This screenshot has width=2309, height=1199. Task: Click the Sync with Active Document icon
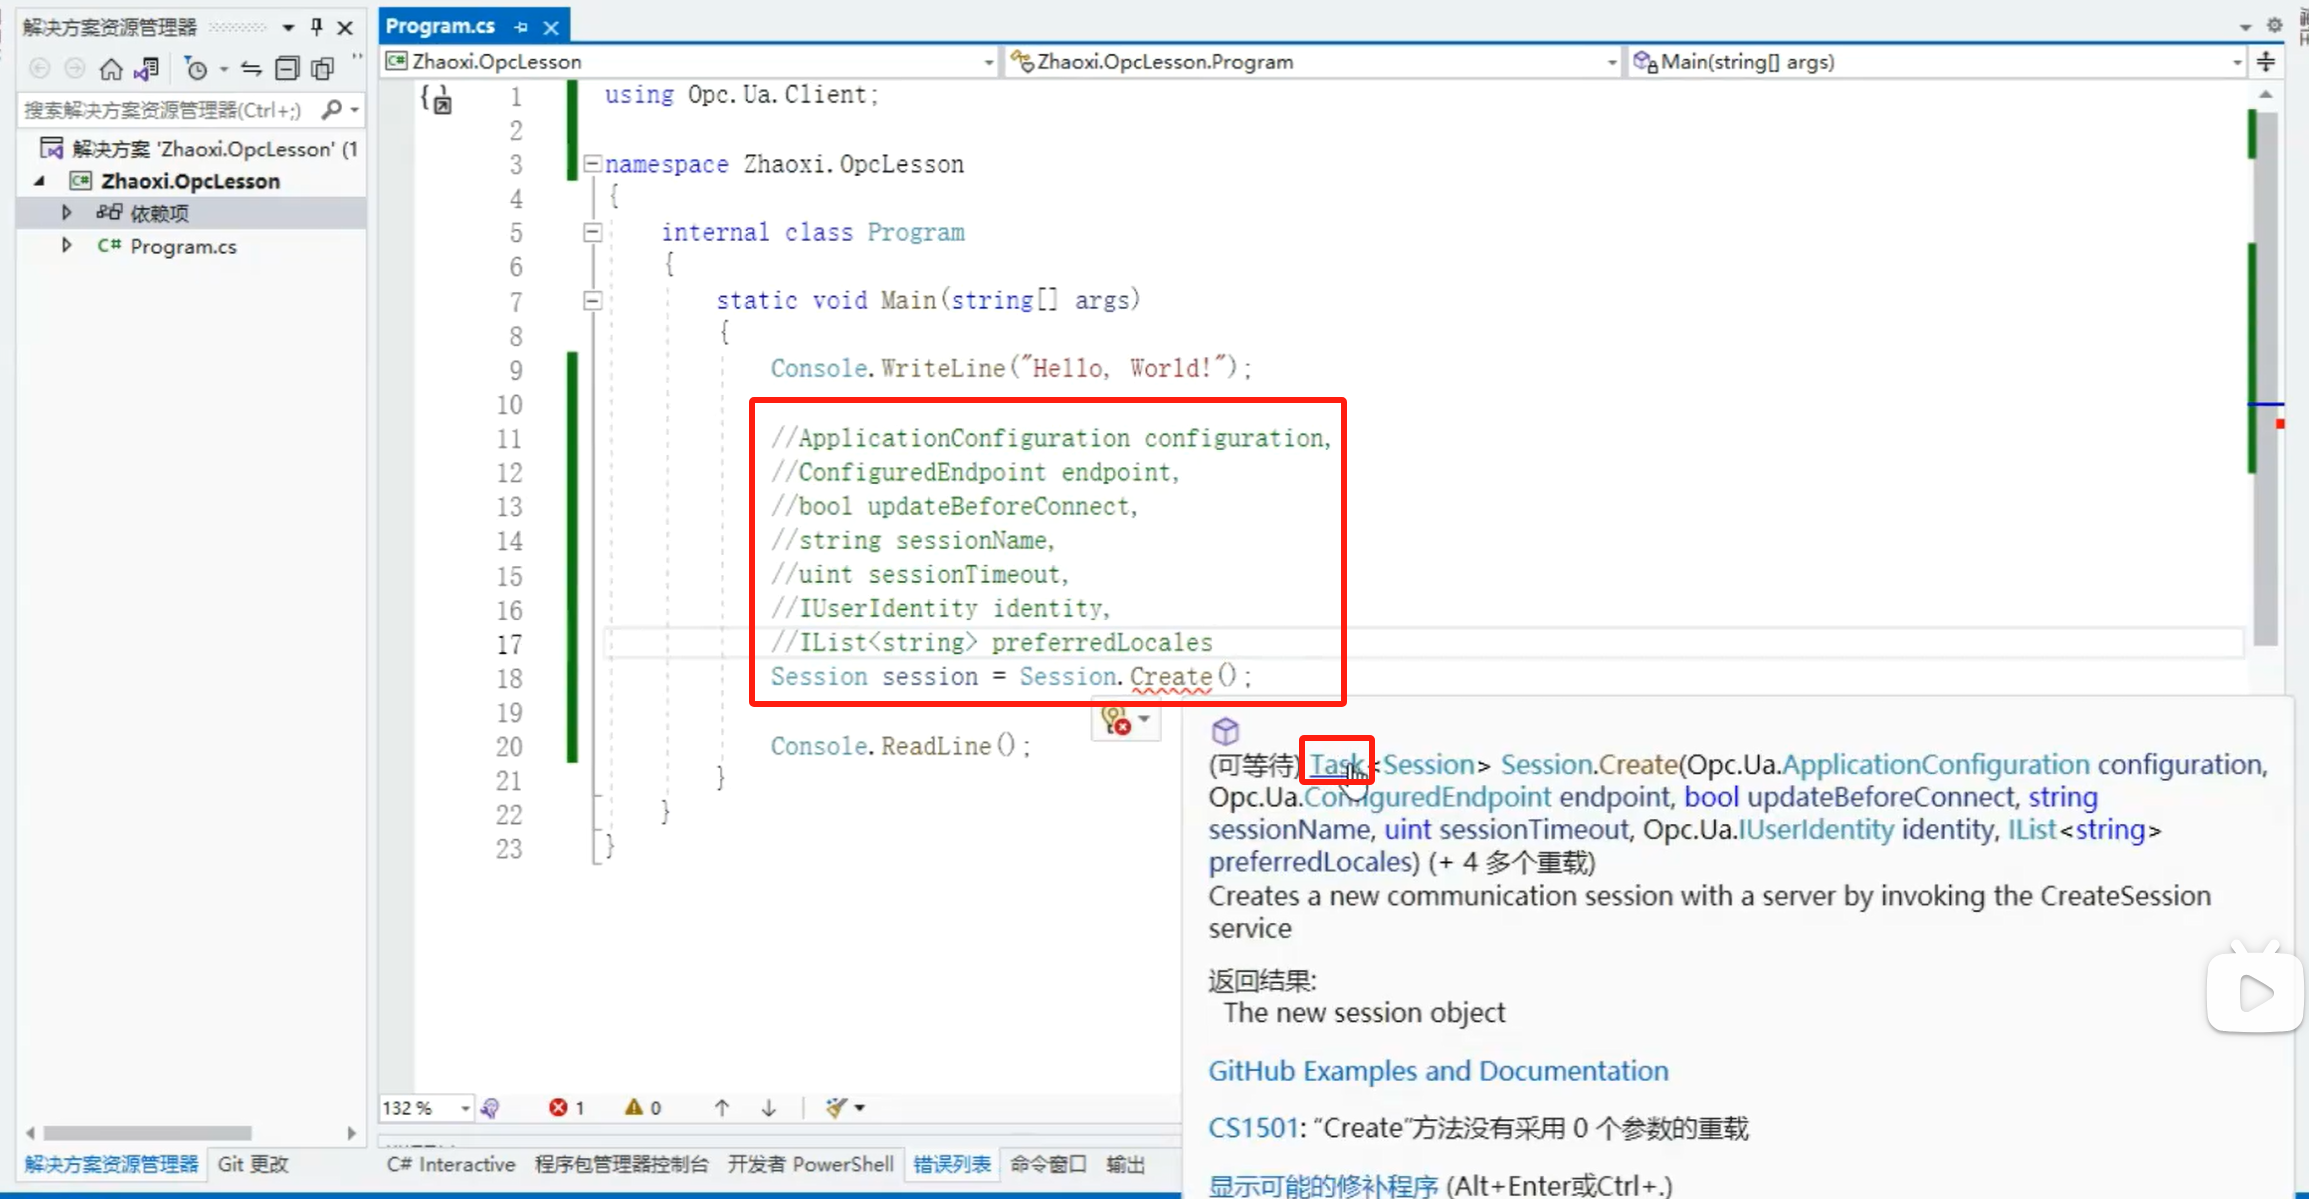coord(251,69)
